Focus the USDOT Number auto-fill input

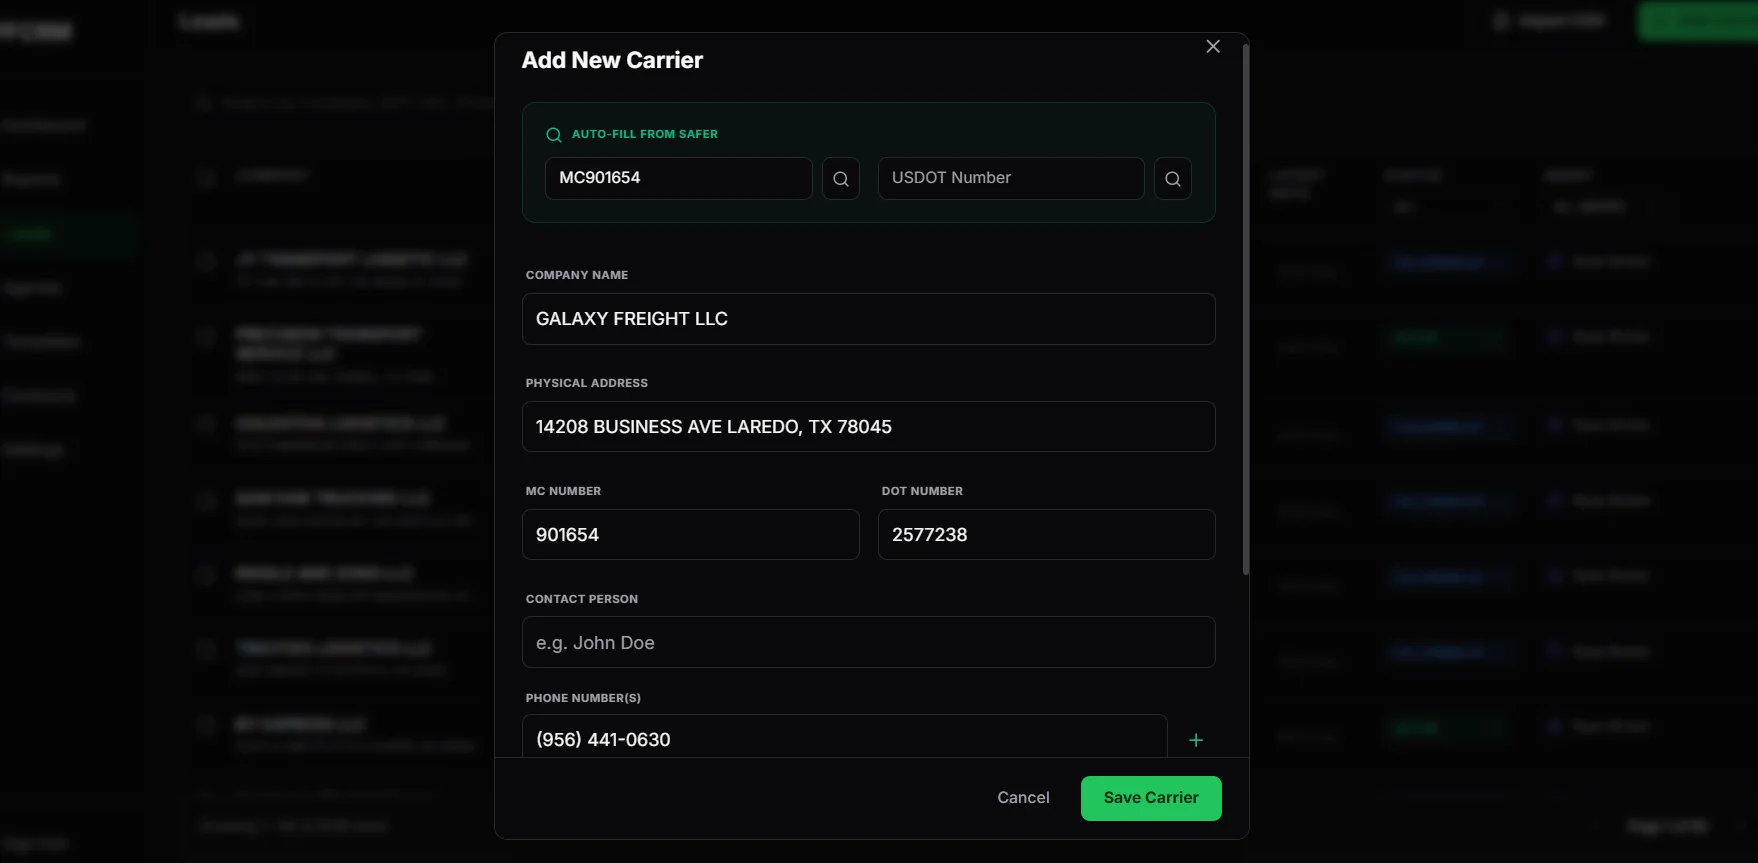coord(1011,178)
